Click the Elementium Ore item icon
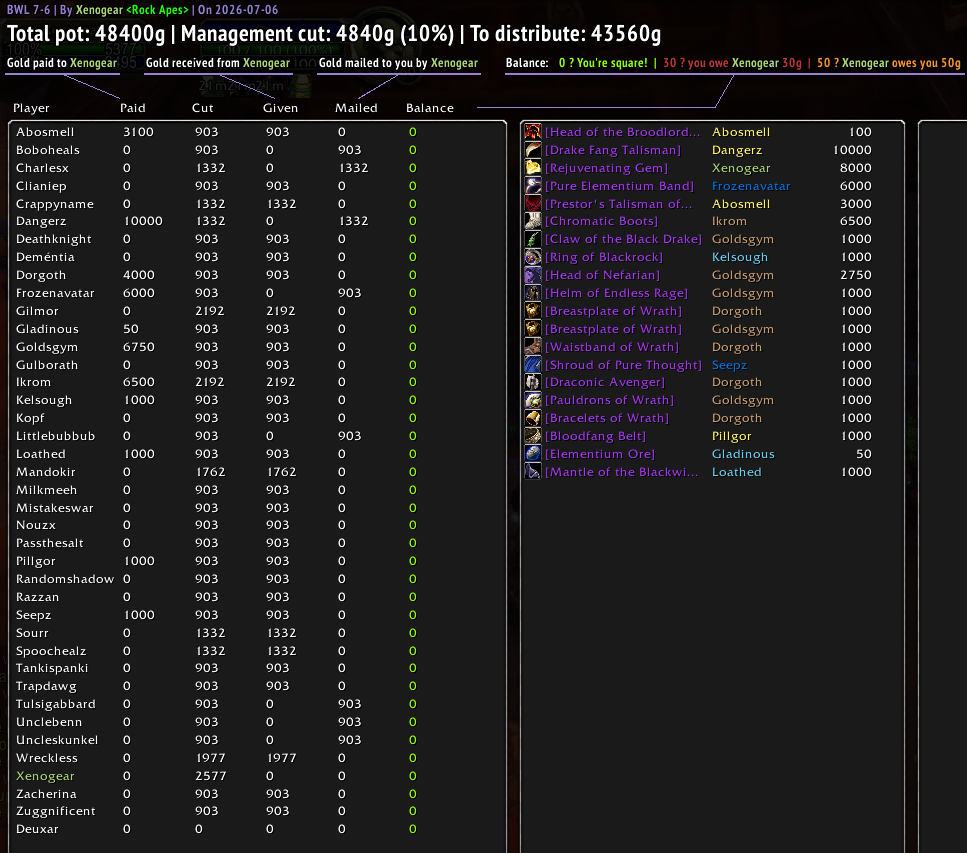Screen dimensions: 967x853 pyautogui.click(x=533, y=453)
